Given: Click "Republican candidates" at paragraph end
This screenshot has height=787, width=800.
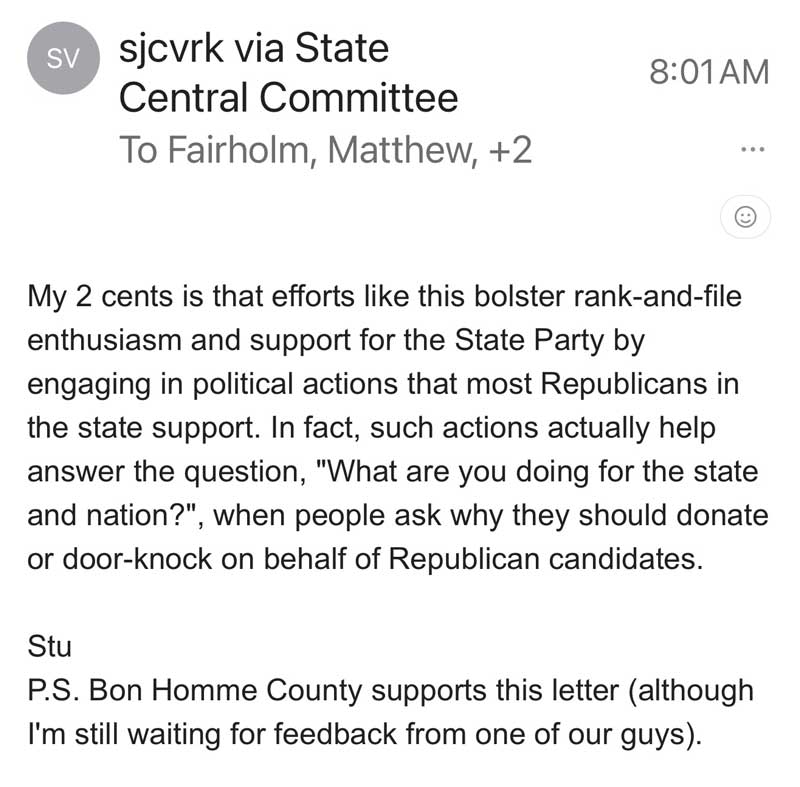Looking at the screenshot, I should pyautogui.click(x=546, y=558).
